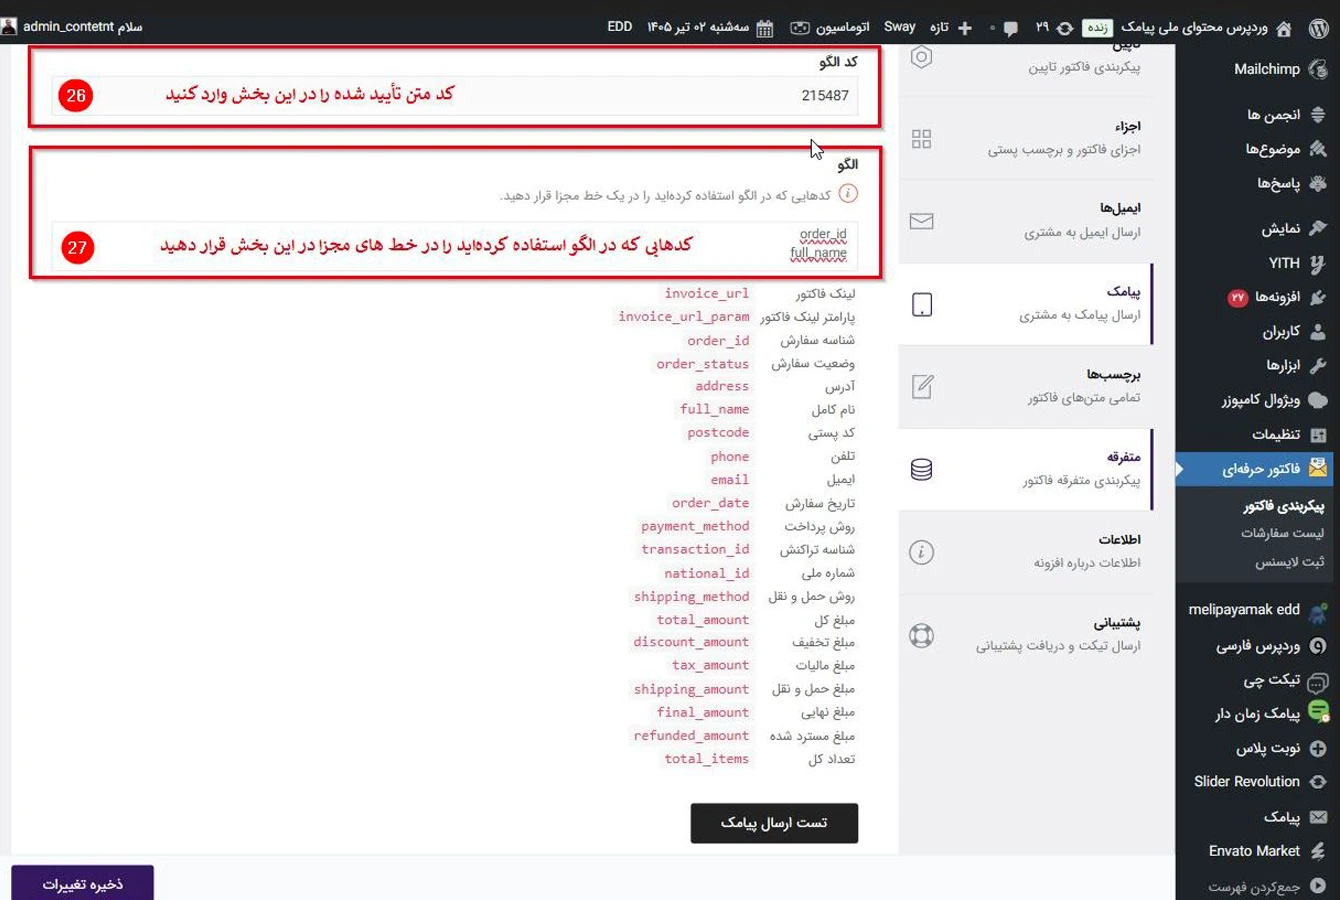Open the WordPress logo menu
Viewport: 1340px width, 900px height.
coord(1319,27)
